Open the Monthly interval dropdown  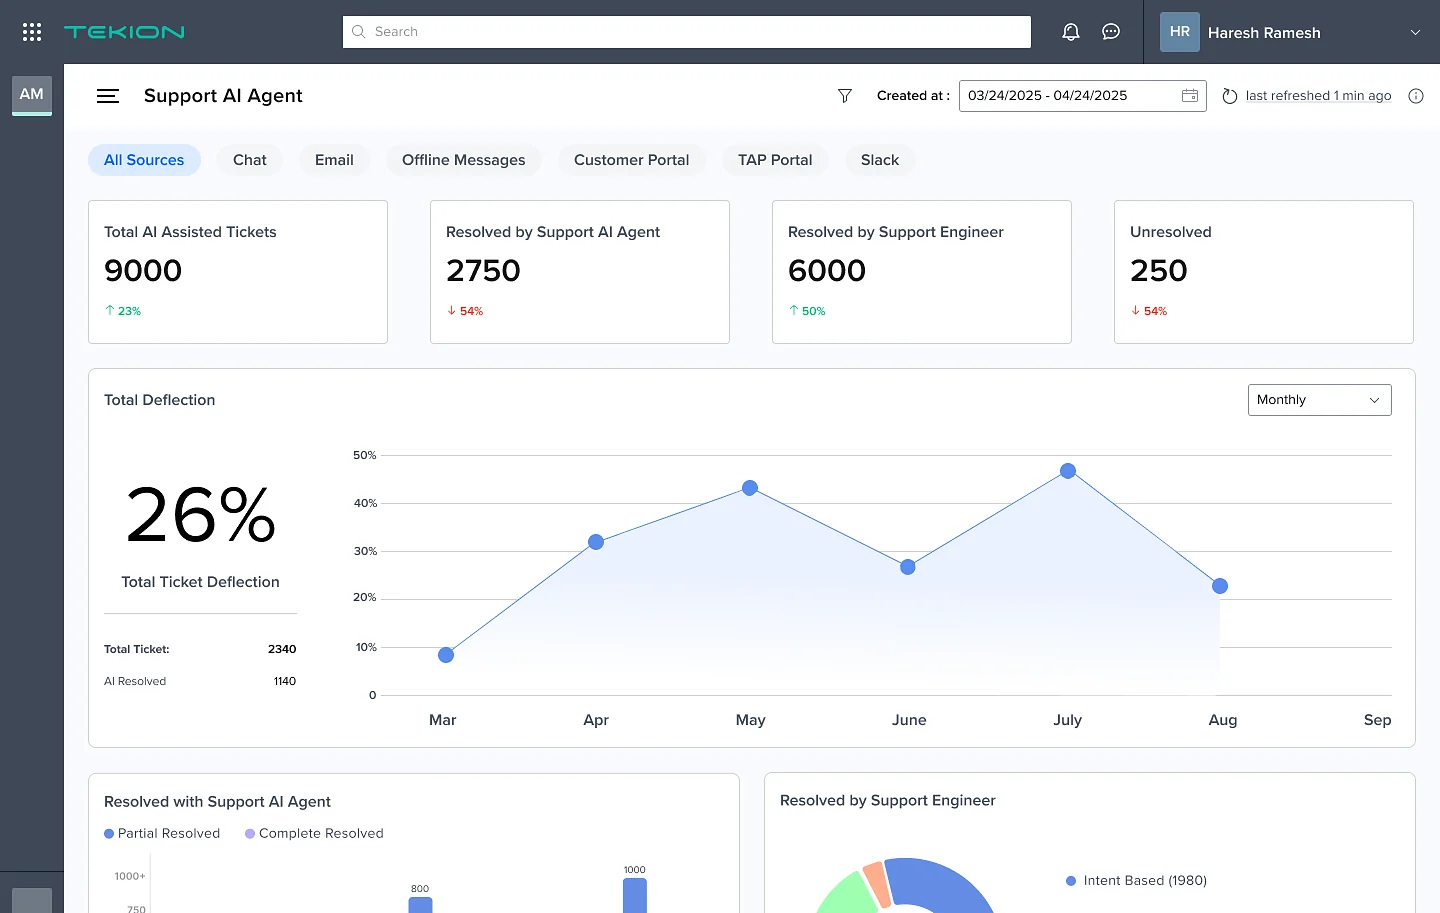[1320, 400]
